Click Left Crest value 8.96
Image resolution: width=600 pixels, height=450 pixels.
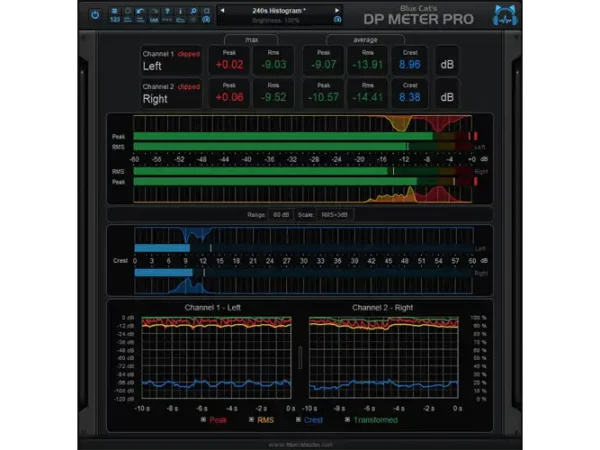[x=409, y=65]
